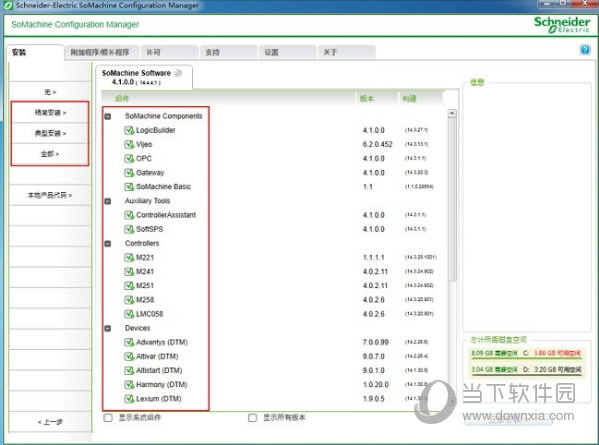Click the component list scroll-up arrow
The image size is (599, 445).
tap(452, 113)
